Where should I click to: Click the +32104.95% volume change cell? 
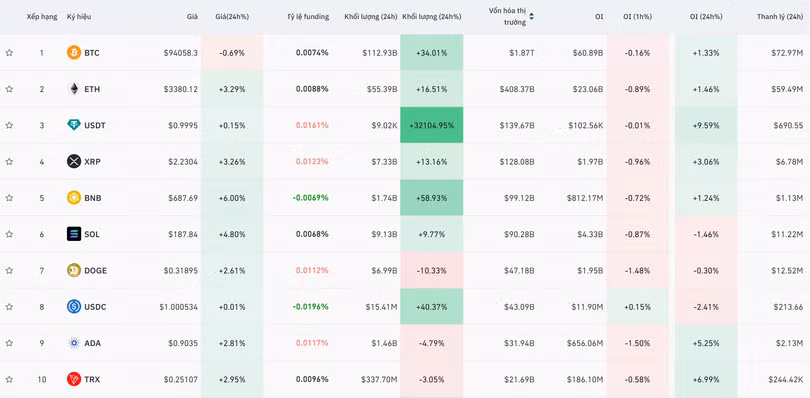(431, 125)
